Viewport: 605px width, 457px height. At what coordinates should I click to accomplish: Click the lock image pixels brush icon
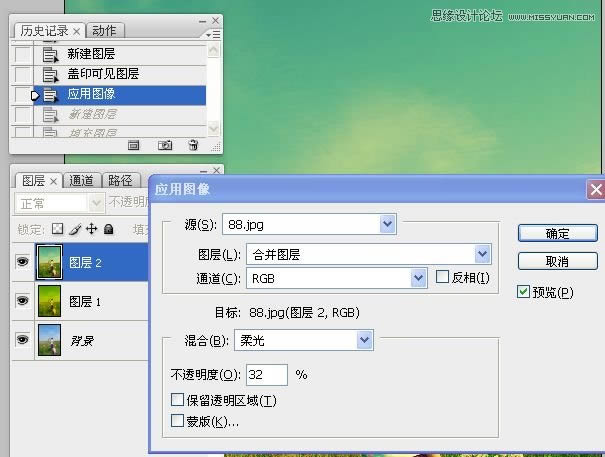coord(74,229)
